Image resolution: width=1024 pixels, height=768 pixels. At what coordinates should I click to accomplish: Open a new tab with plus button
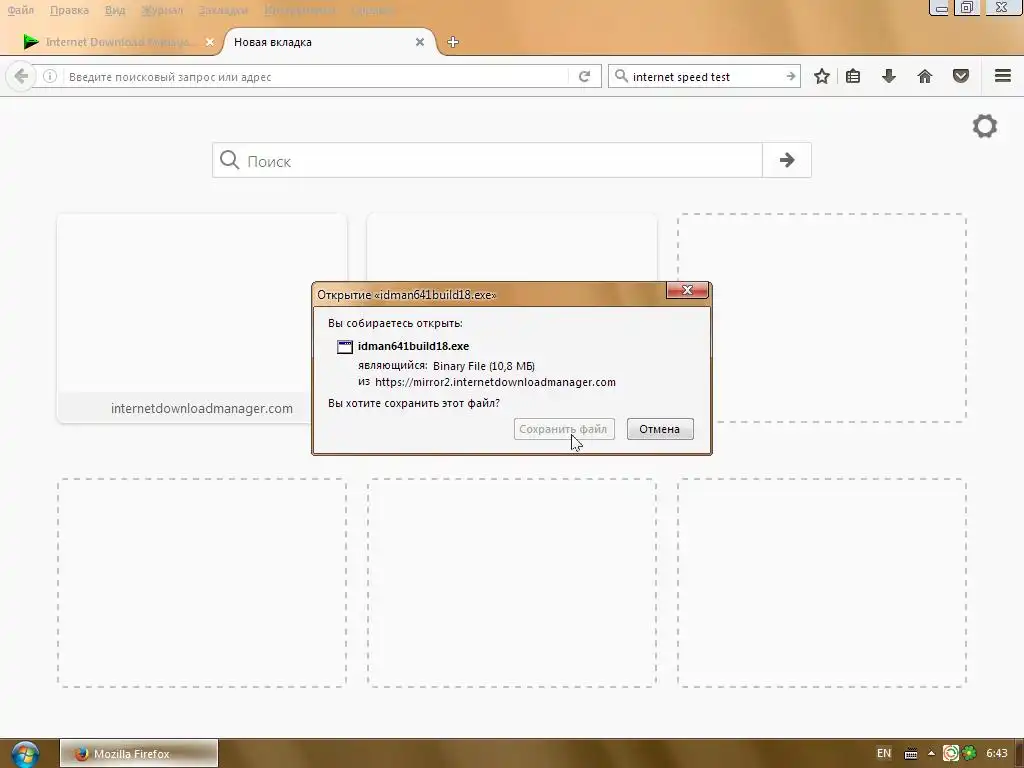point(453,42)
